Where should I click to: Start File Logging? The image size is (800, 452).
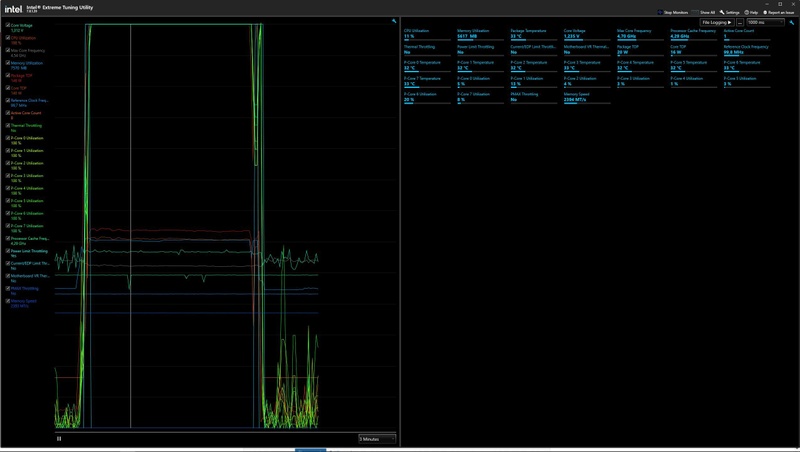(717, 22)
